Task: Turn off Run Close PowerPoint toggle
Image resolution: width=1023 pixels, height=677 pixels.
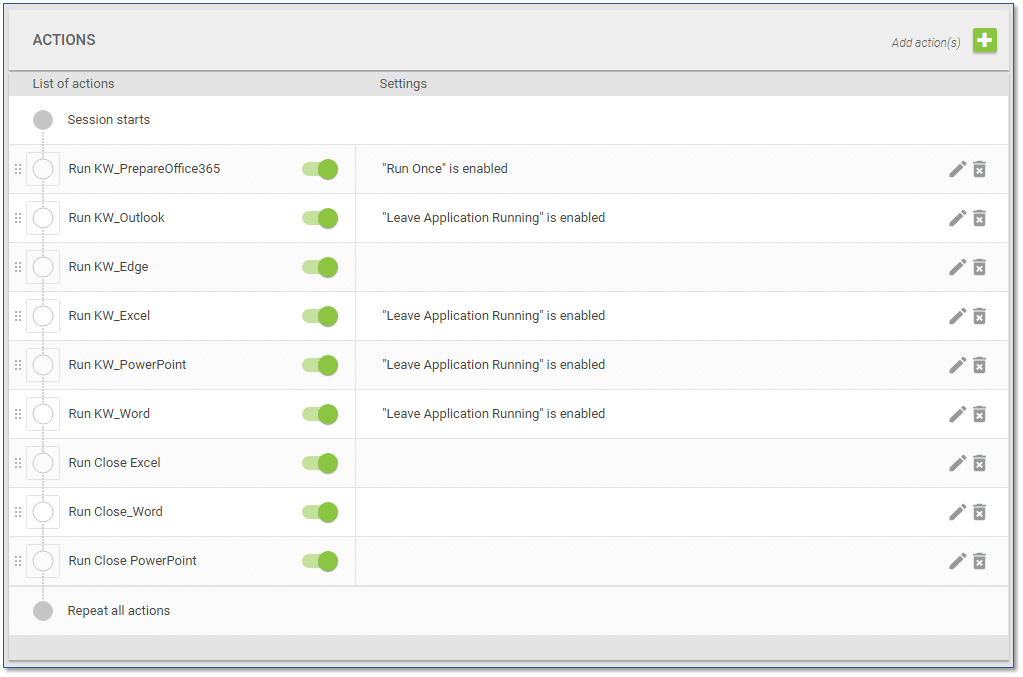Action: (320, 561)
